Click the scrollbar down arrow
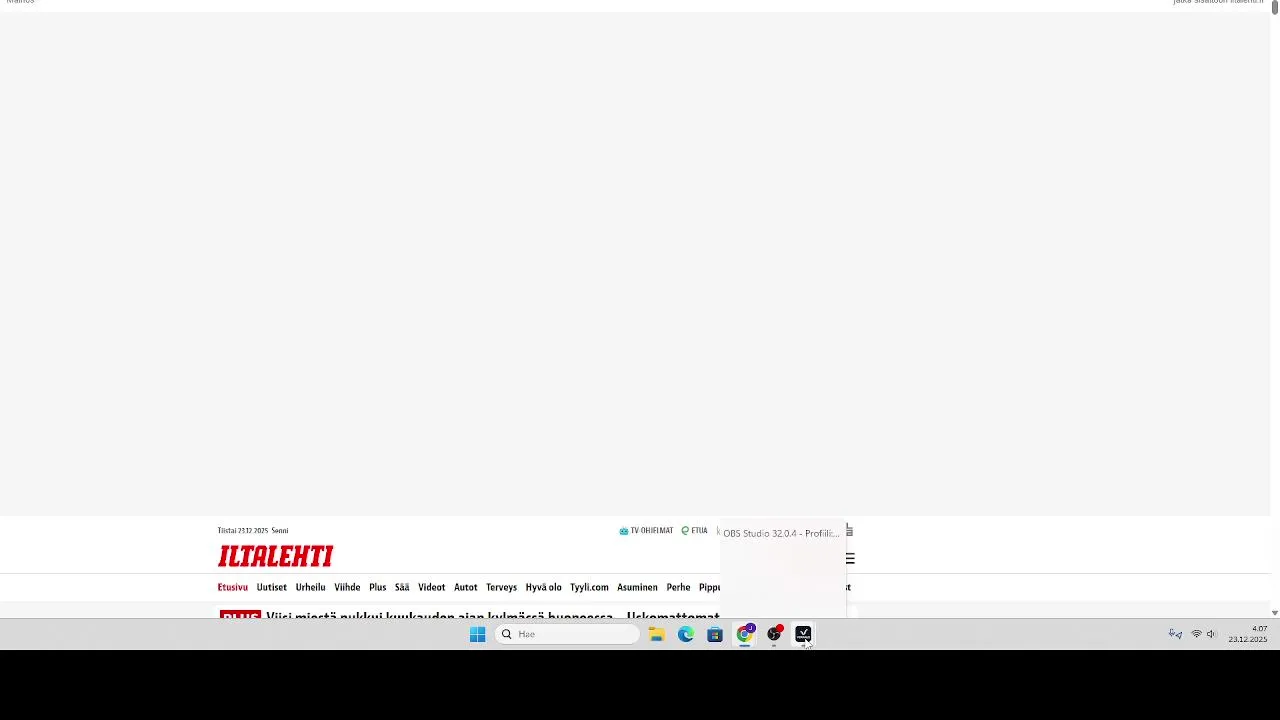 tap(1274, 612)
